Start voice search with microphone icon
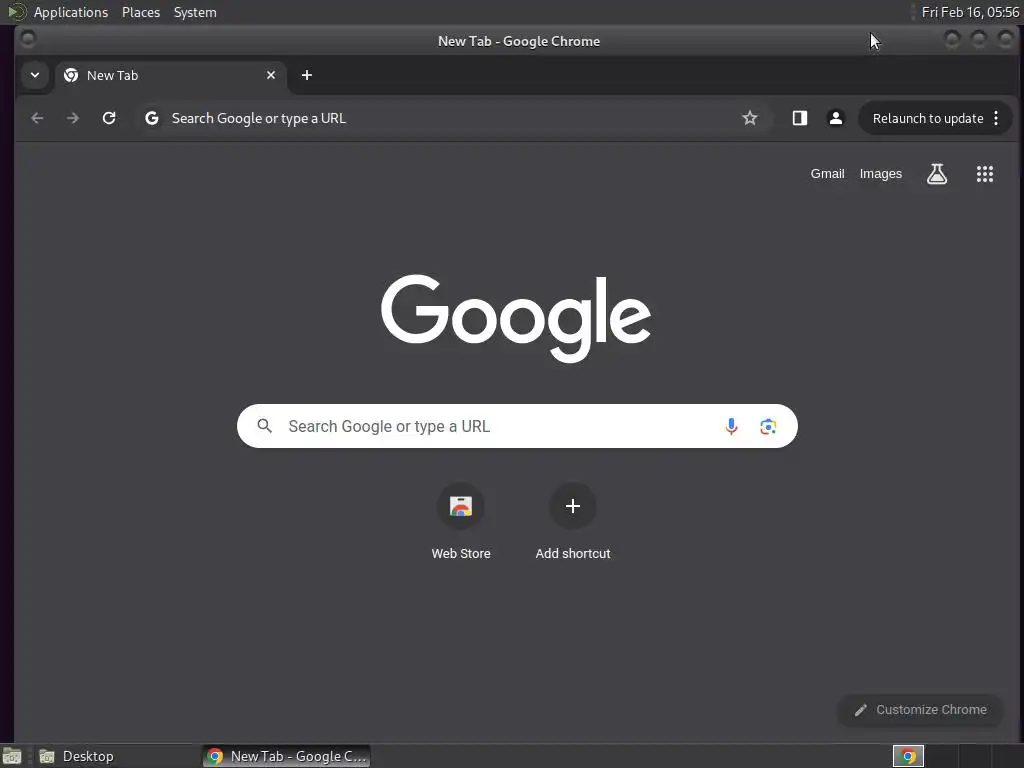The height and width of the screenshot is (768, 1024). point(731,426)
